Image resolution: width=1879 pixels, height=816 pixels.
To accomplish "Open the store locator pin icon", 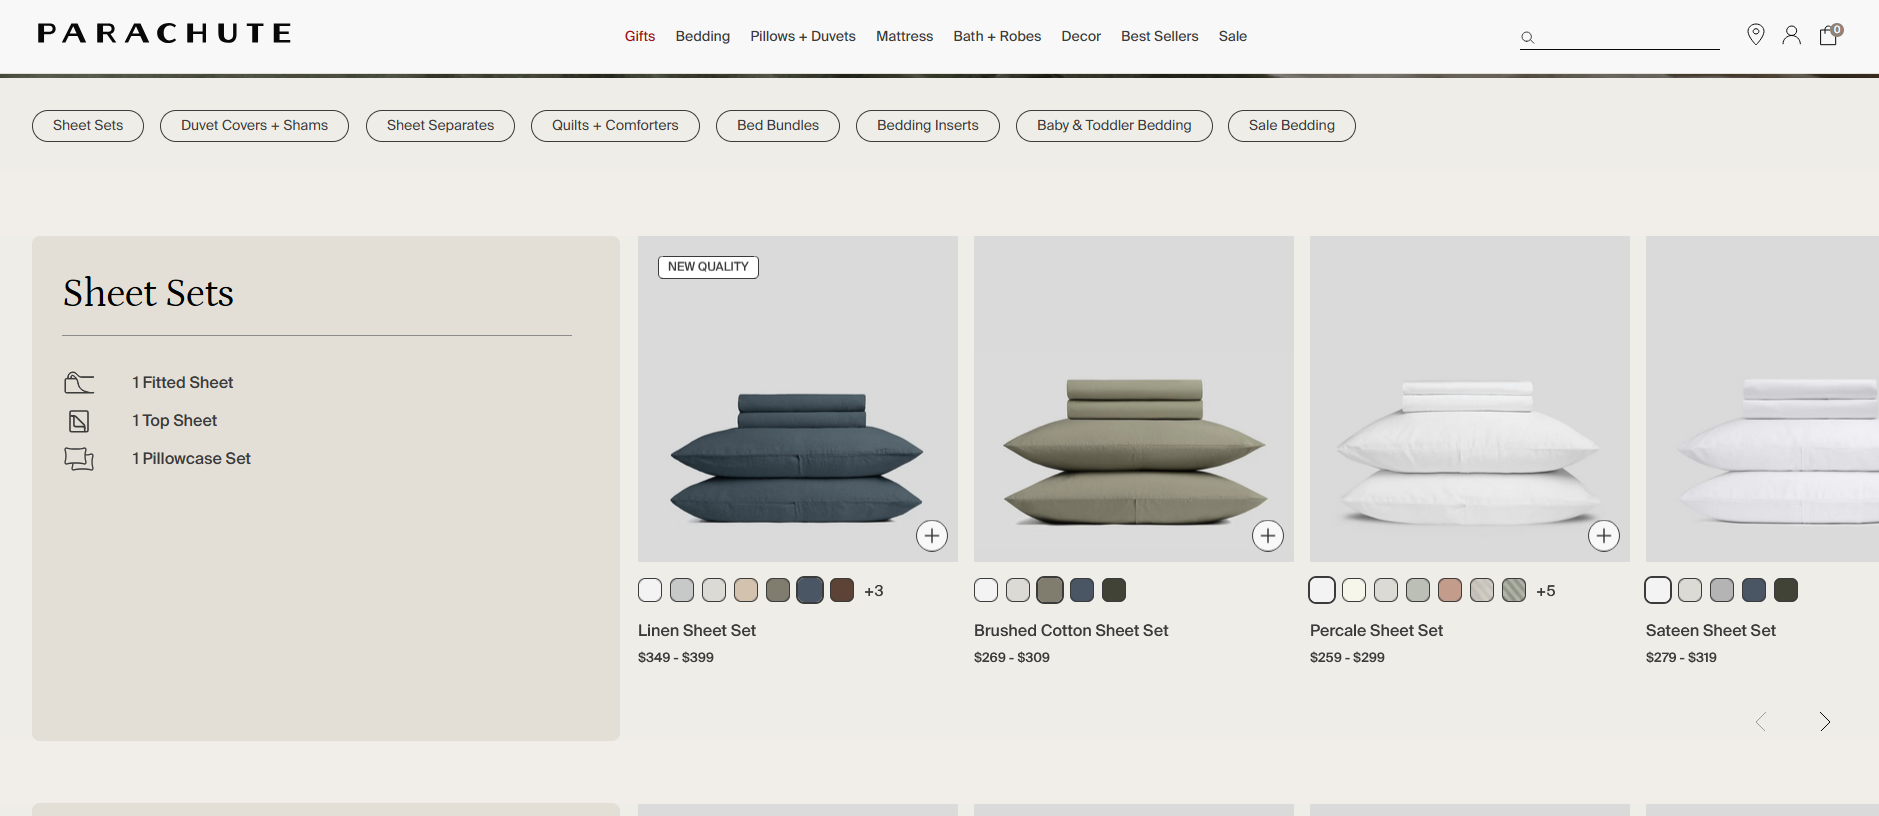I will 1755,35.
